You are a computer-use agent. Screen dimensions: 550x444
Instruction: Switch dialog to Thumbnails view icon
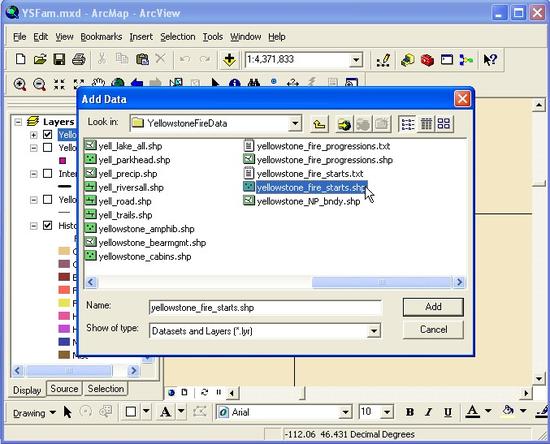[x=444, y=124]
